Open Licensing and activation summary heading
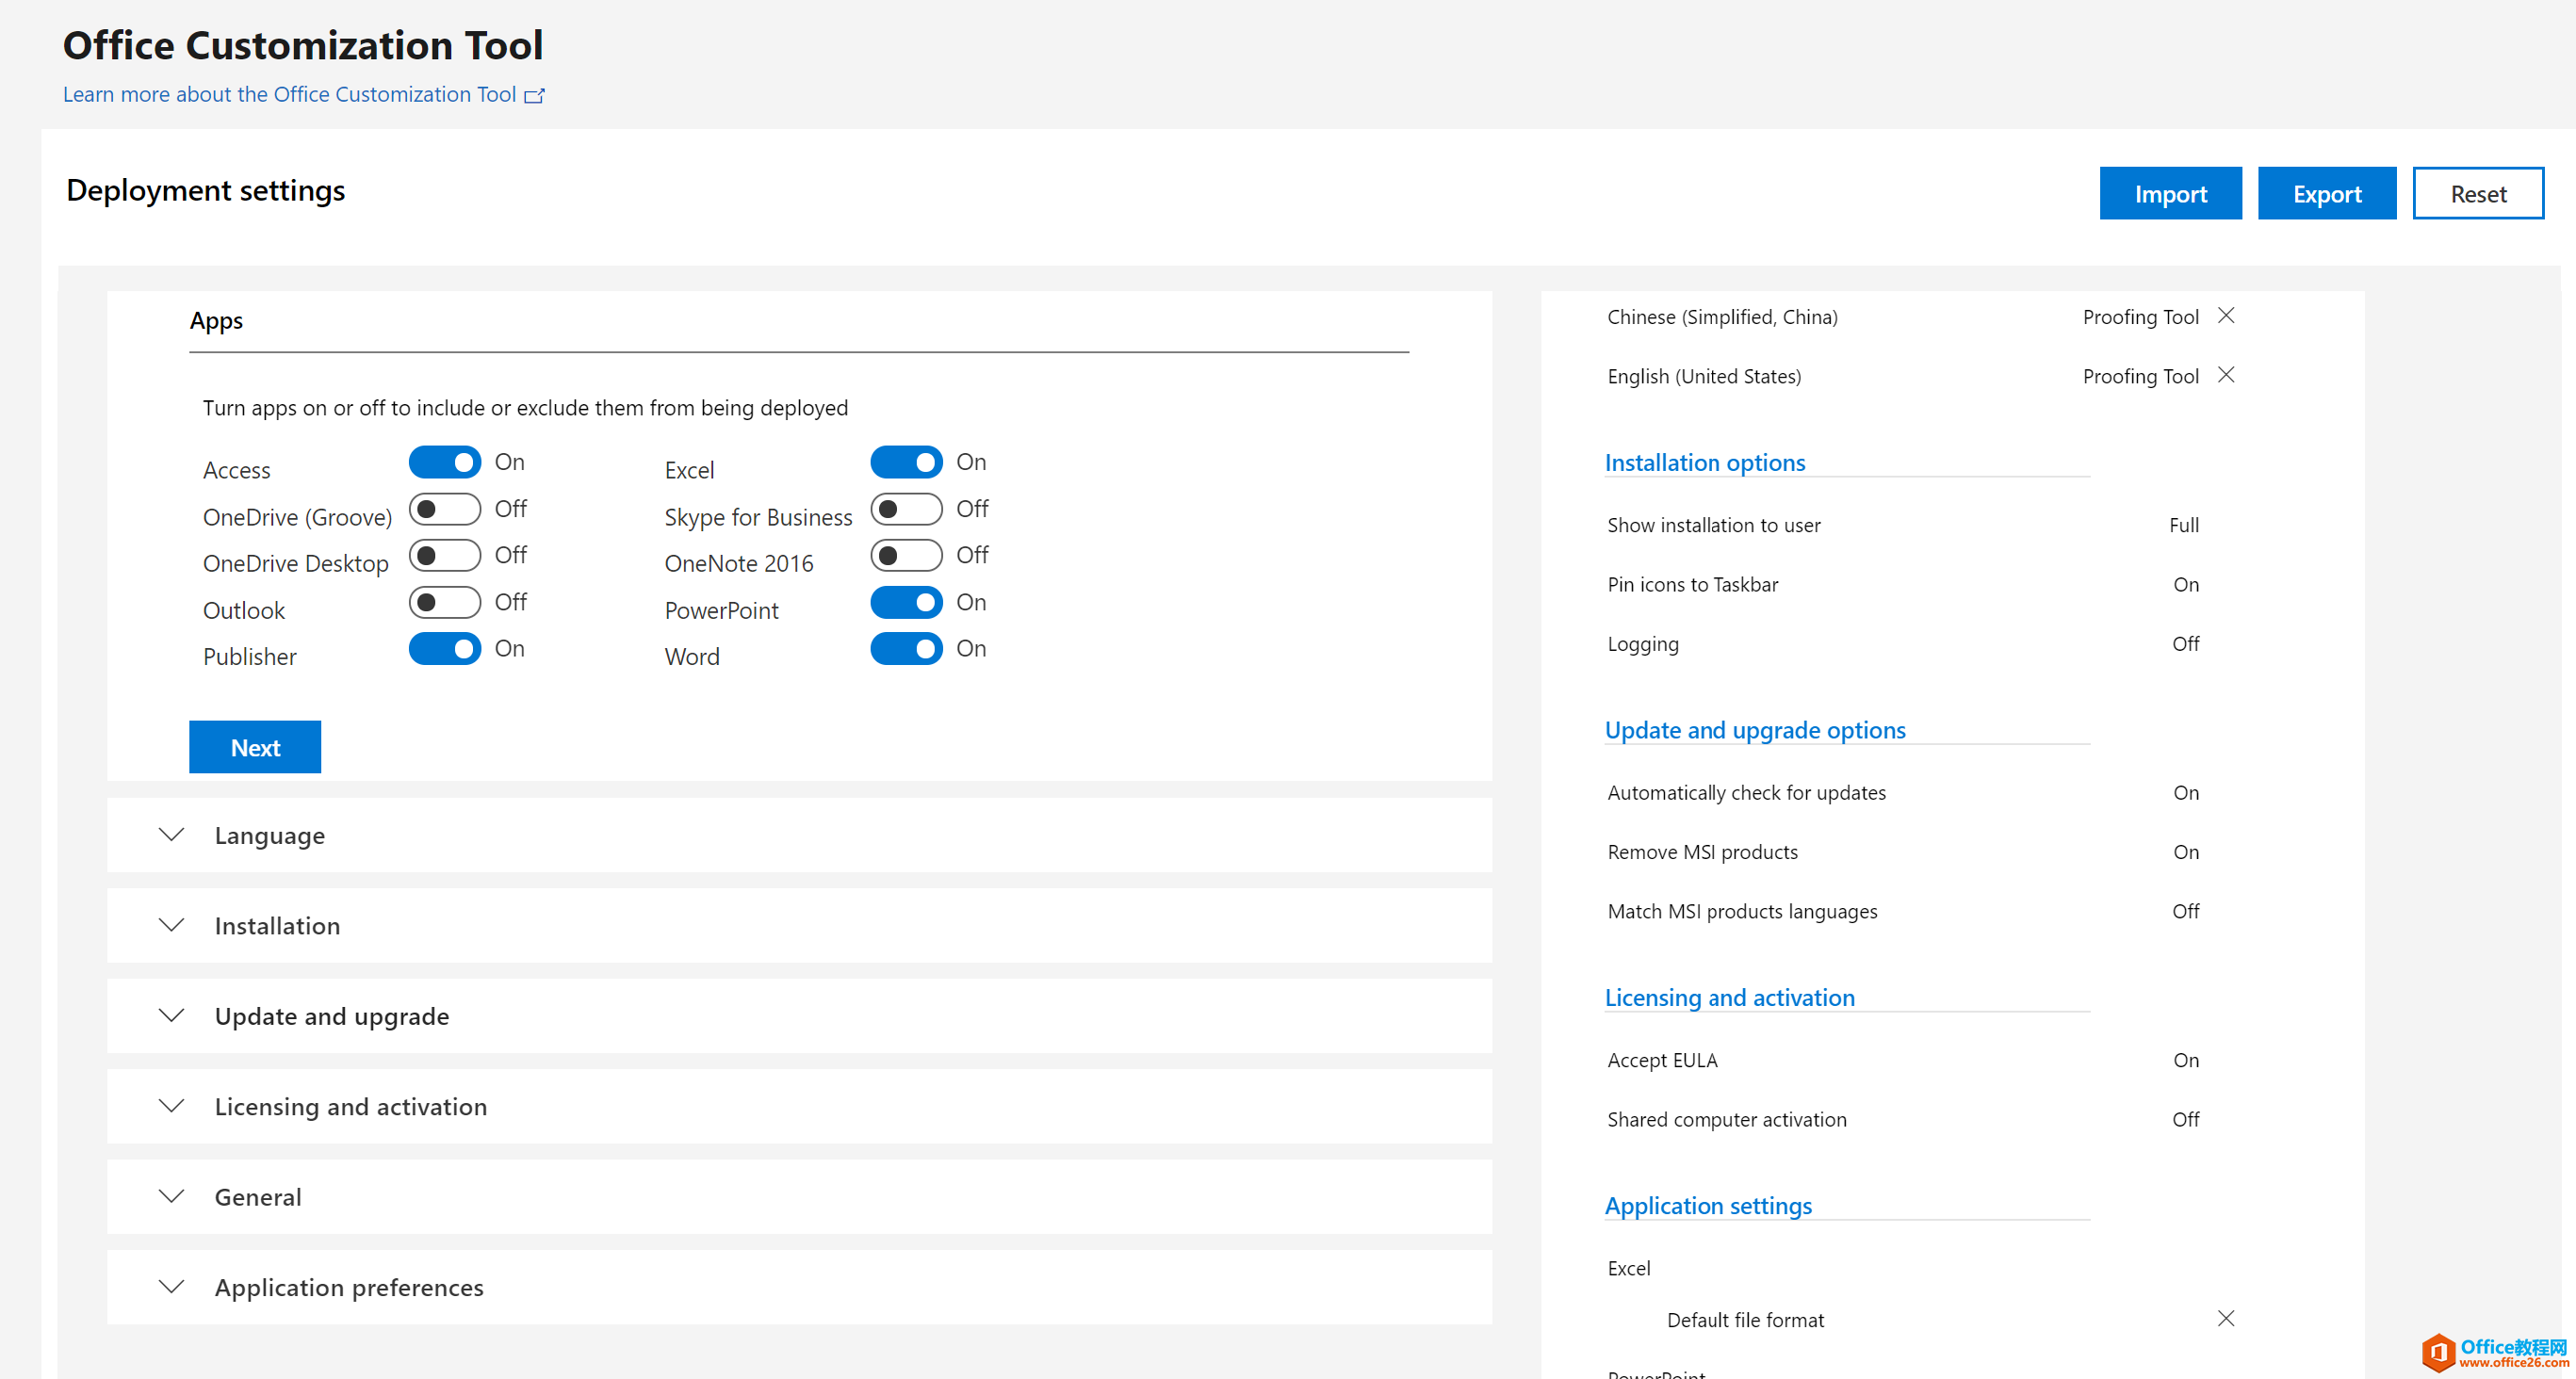Screen dimensions: 2576x1379 (1729, 998)
